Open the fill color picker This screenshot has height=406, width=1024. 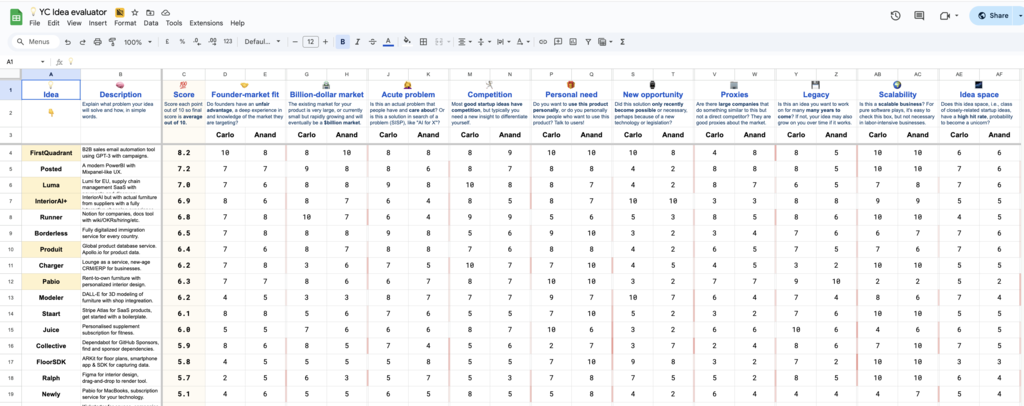407,42
